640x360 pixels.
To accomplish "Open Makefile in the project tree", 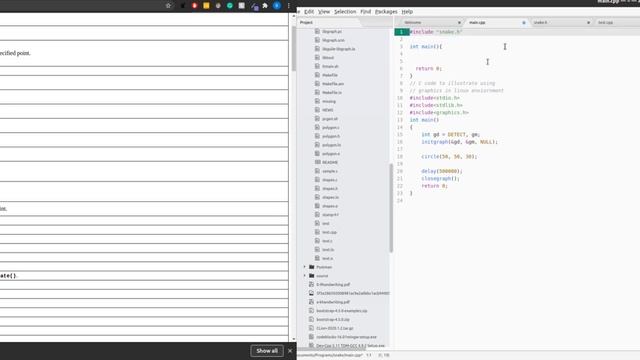I will pos(330,75).
